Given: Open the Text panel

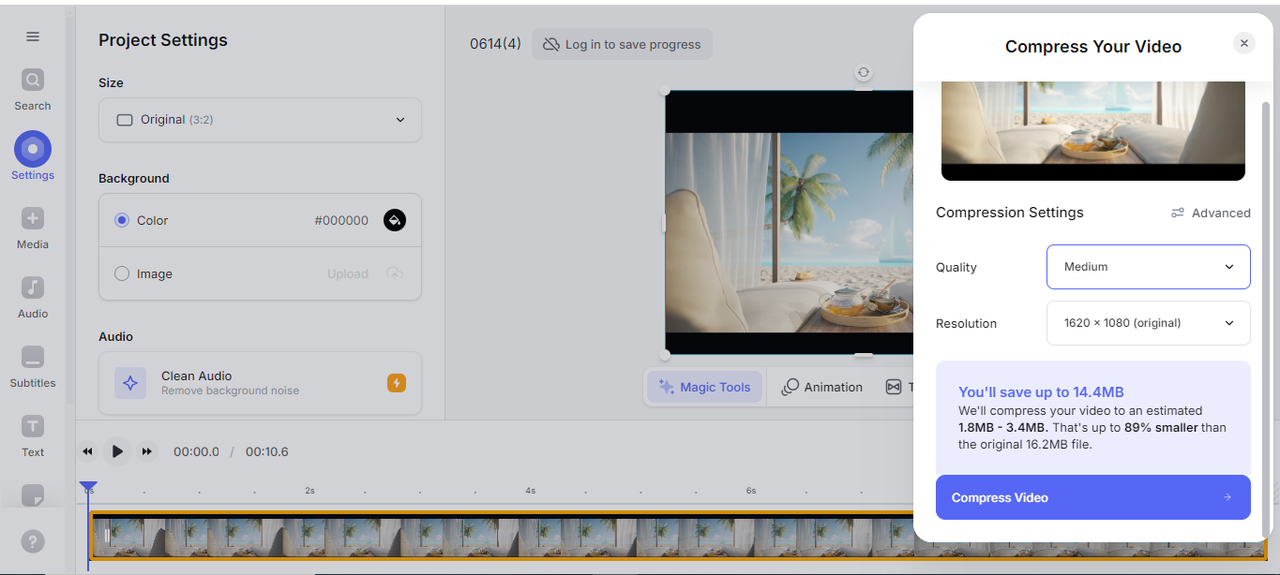Looking at the screenshot, I should point(33,436).
